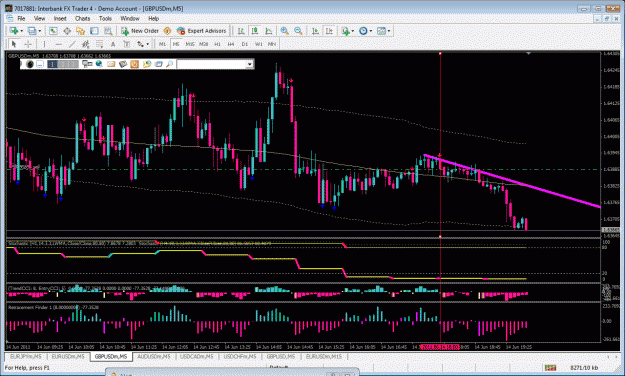The width and height of the screenshot is (625, 376).
Task: Select the Vertical Line drawing tool
Action: [44, 44]
